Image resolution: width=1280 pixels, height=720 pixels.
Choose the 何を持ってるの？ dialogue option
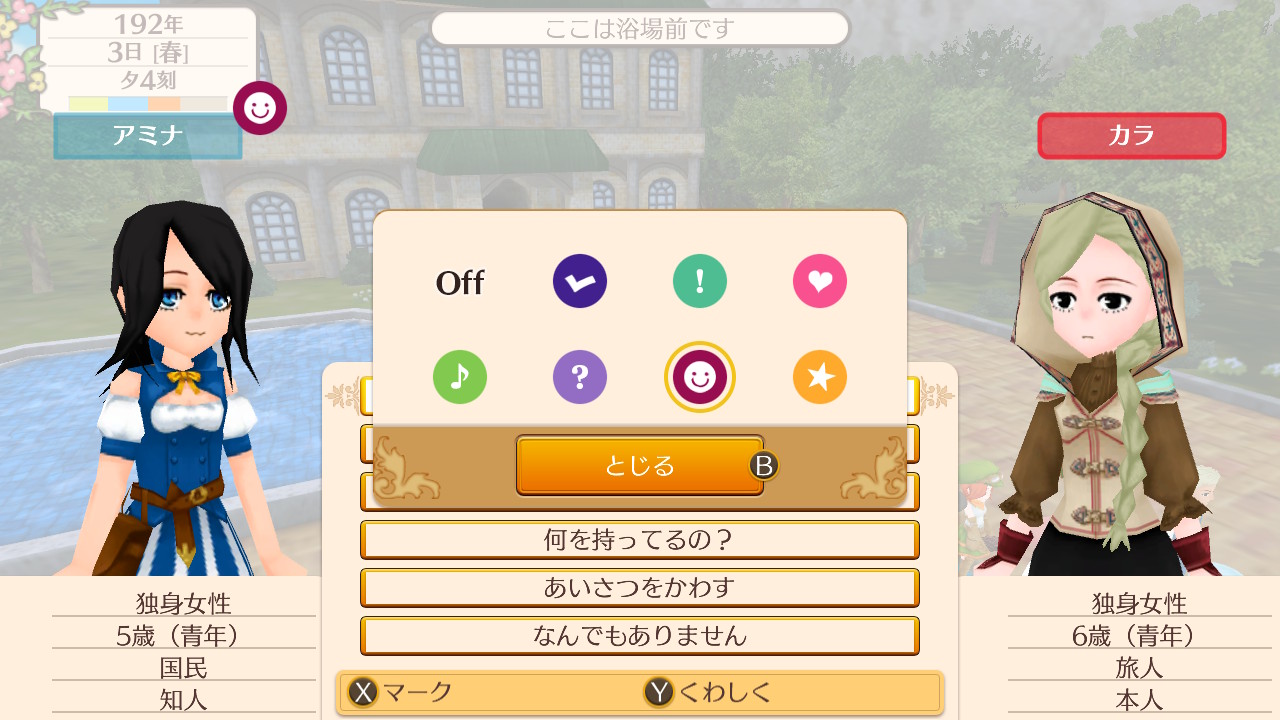coord(640,540)
